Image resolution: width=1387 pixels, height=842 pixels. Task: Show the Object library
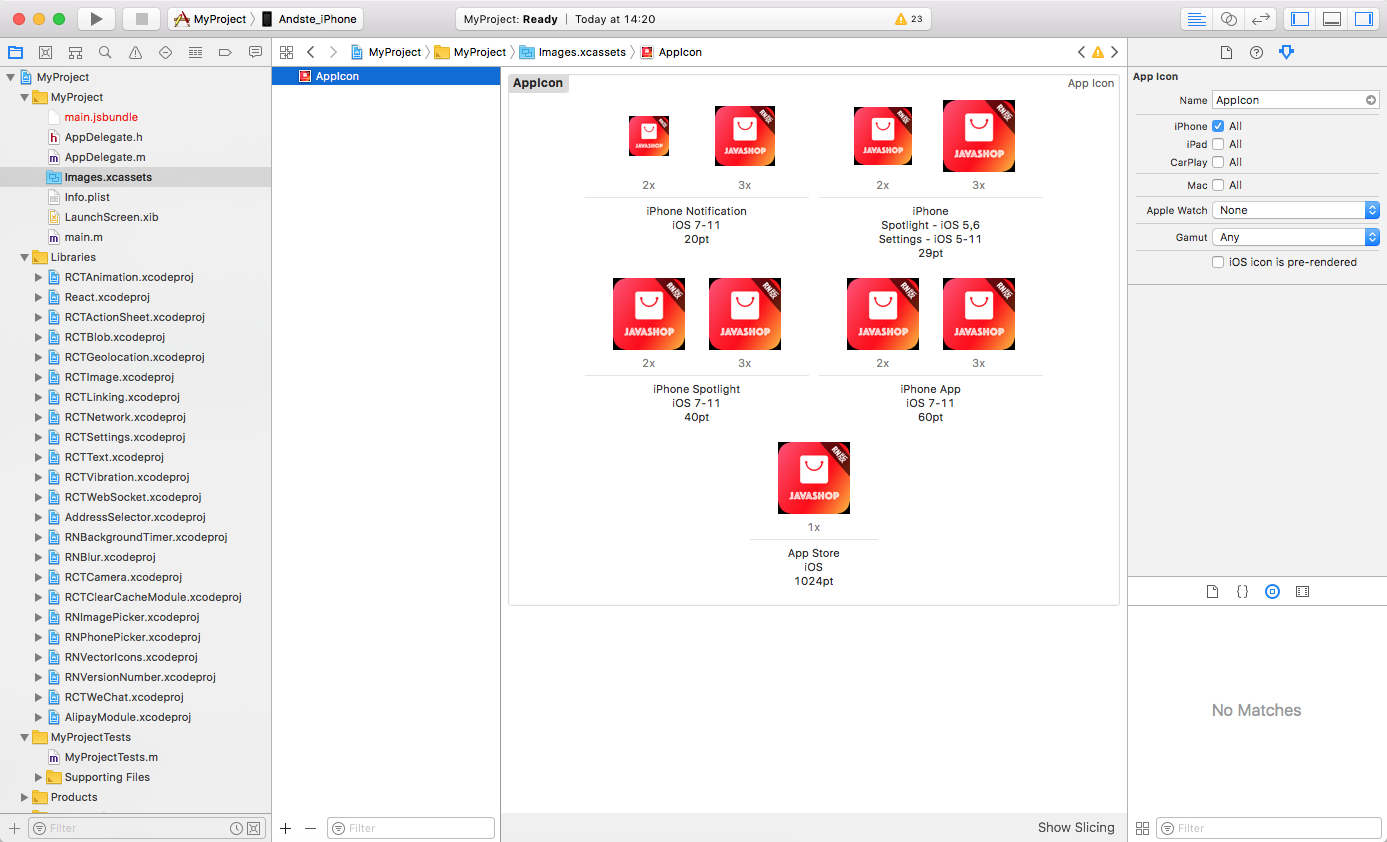point(1272,591)
